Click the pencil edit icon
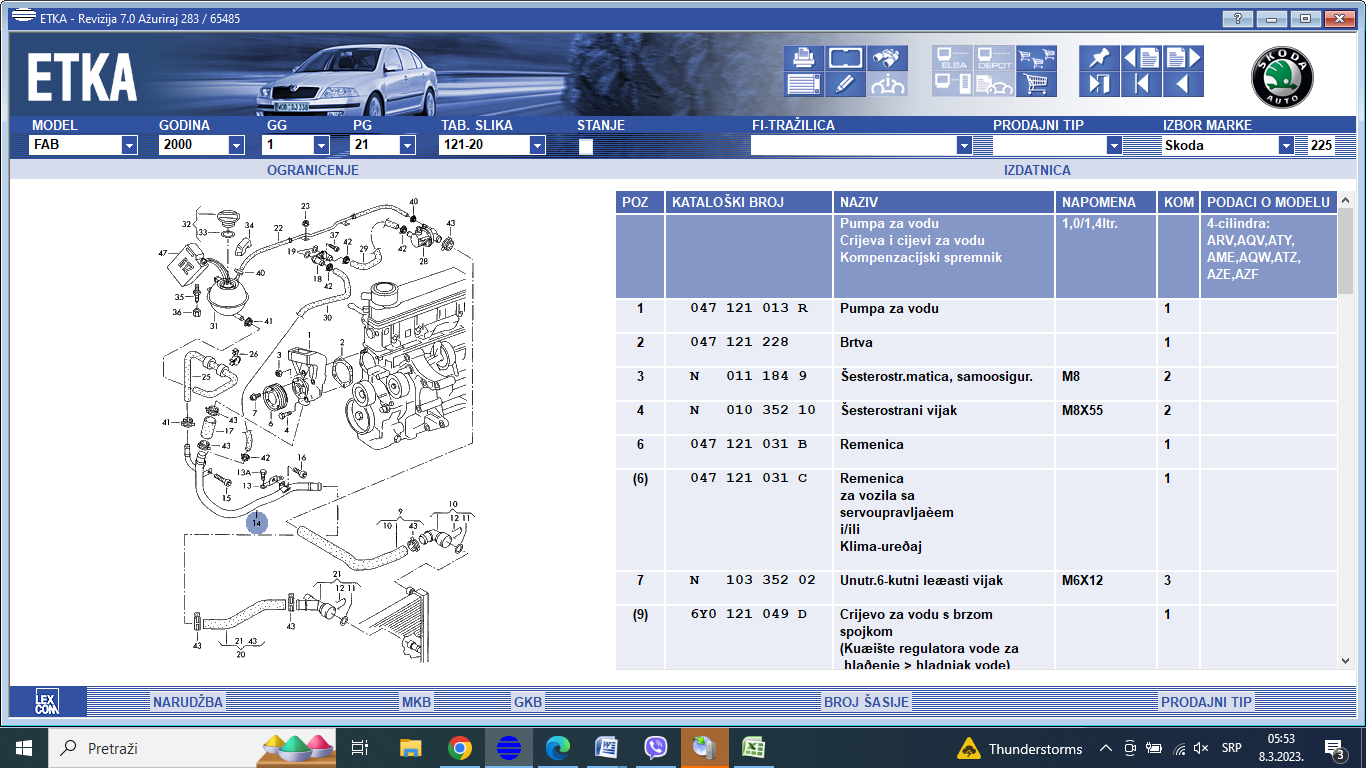Image resolution: width=1366 pixels, height=768 pixels. (x=845, y=84)
